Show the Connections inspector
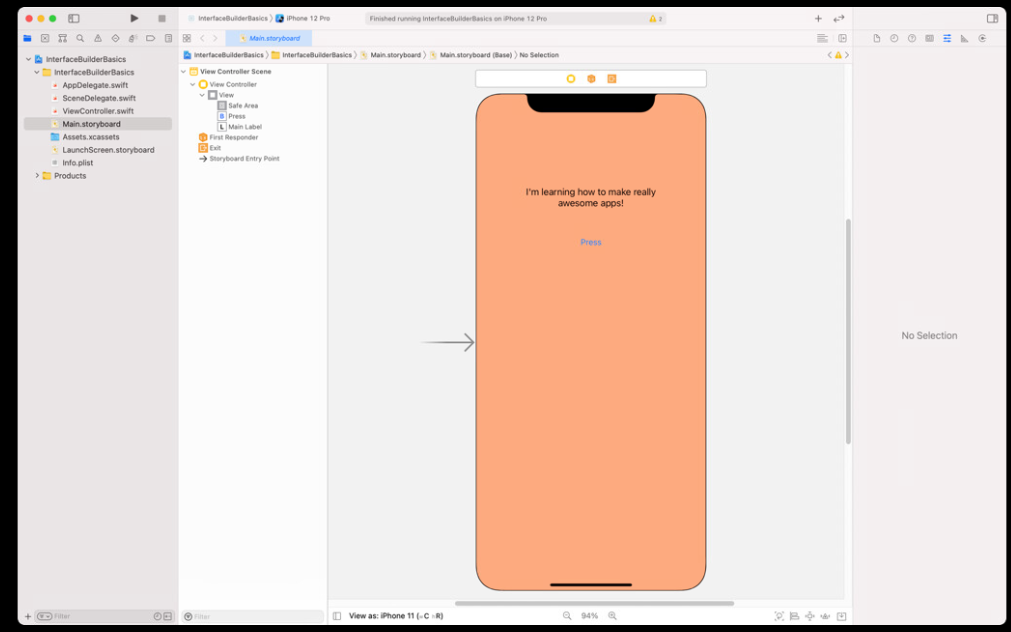Viewport: 1011px width, 632px height. (982, 39)
